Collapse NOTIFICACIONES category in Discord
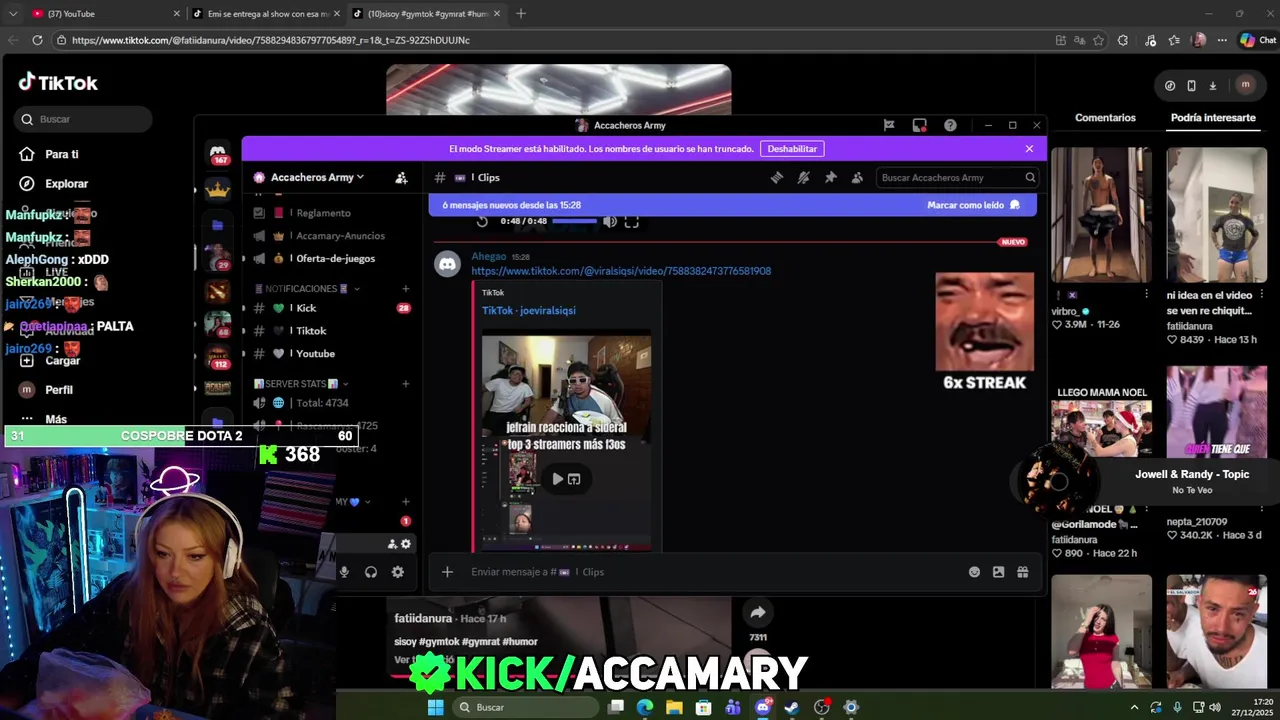This screenshot has height=720, width=1280. click(306, 289)
